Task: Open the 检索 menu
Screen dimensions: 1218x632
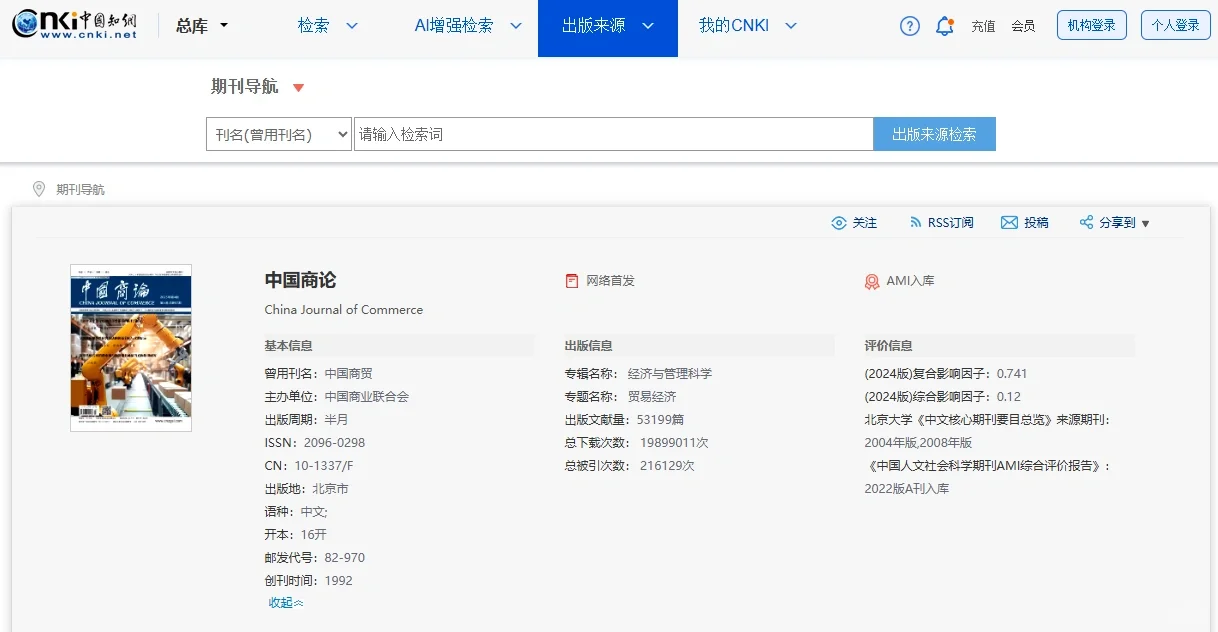Action: (x=313, y=26)
